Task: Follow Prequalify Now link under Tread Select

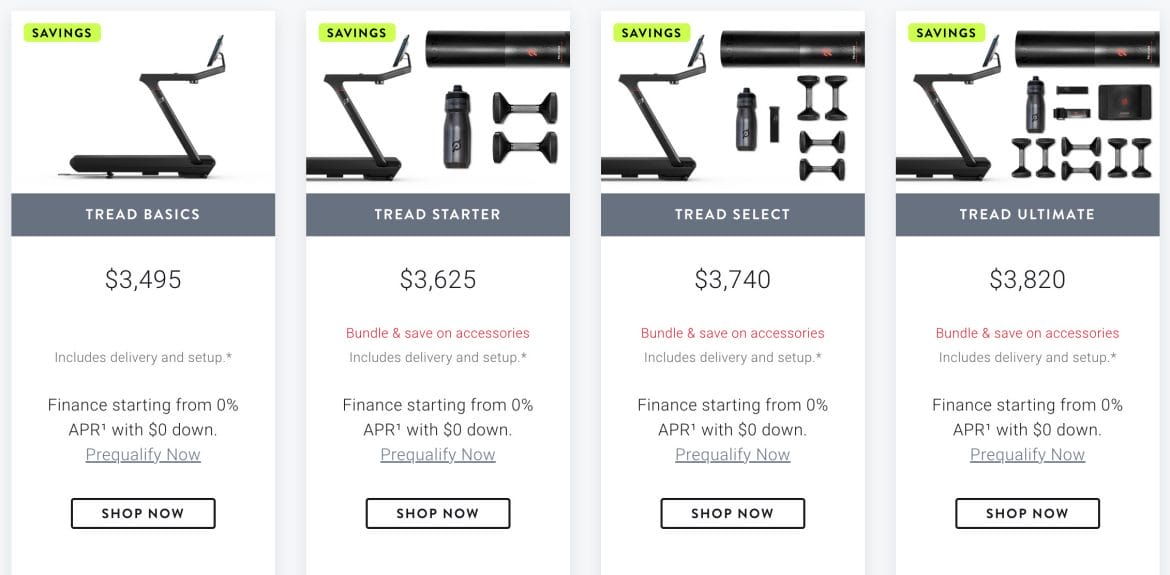Action: [x=733, y=455]
